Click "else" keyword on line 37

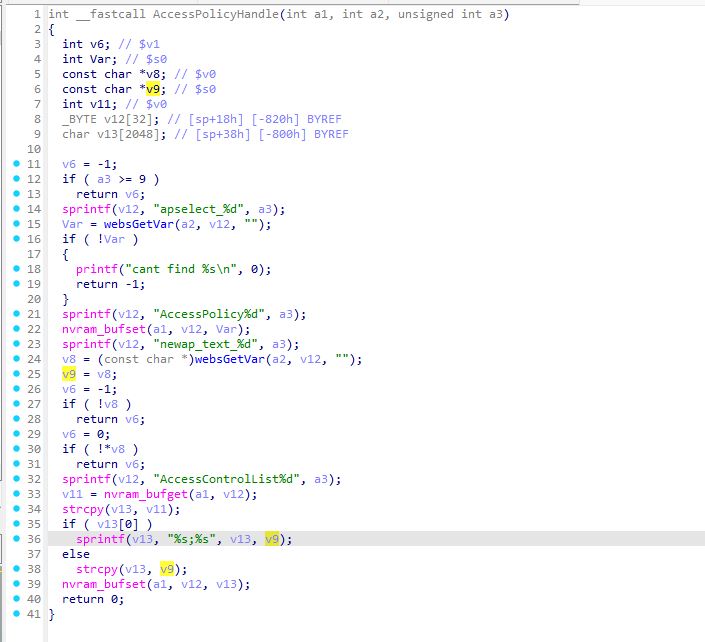(x=76, y=554)
